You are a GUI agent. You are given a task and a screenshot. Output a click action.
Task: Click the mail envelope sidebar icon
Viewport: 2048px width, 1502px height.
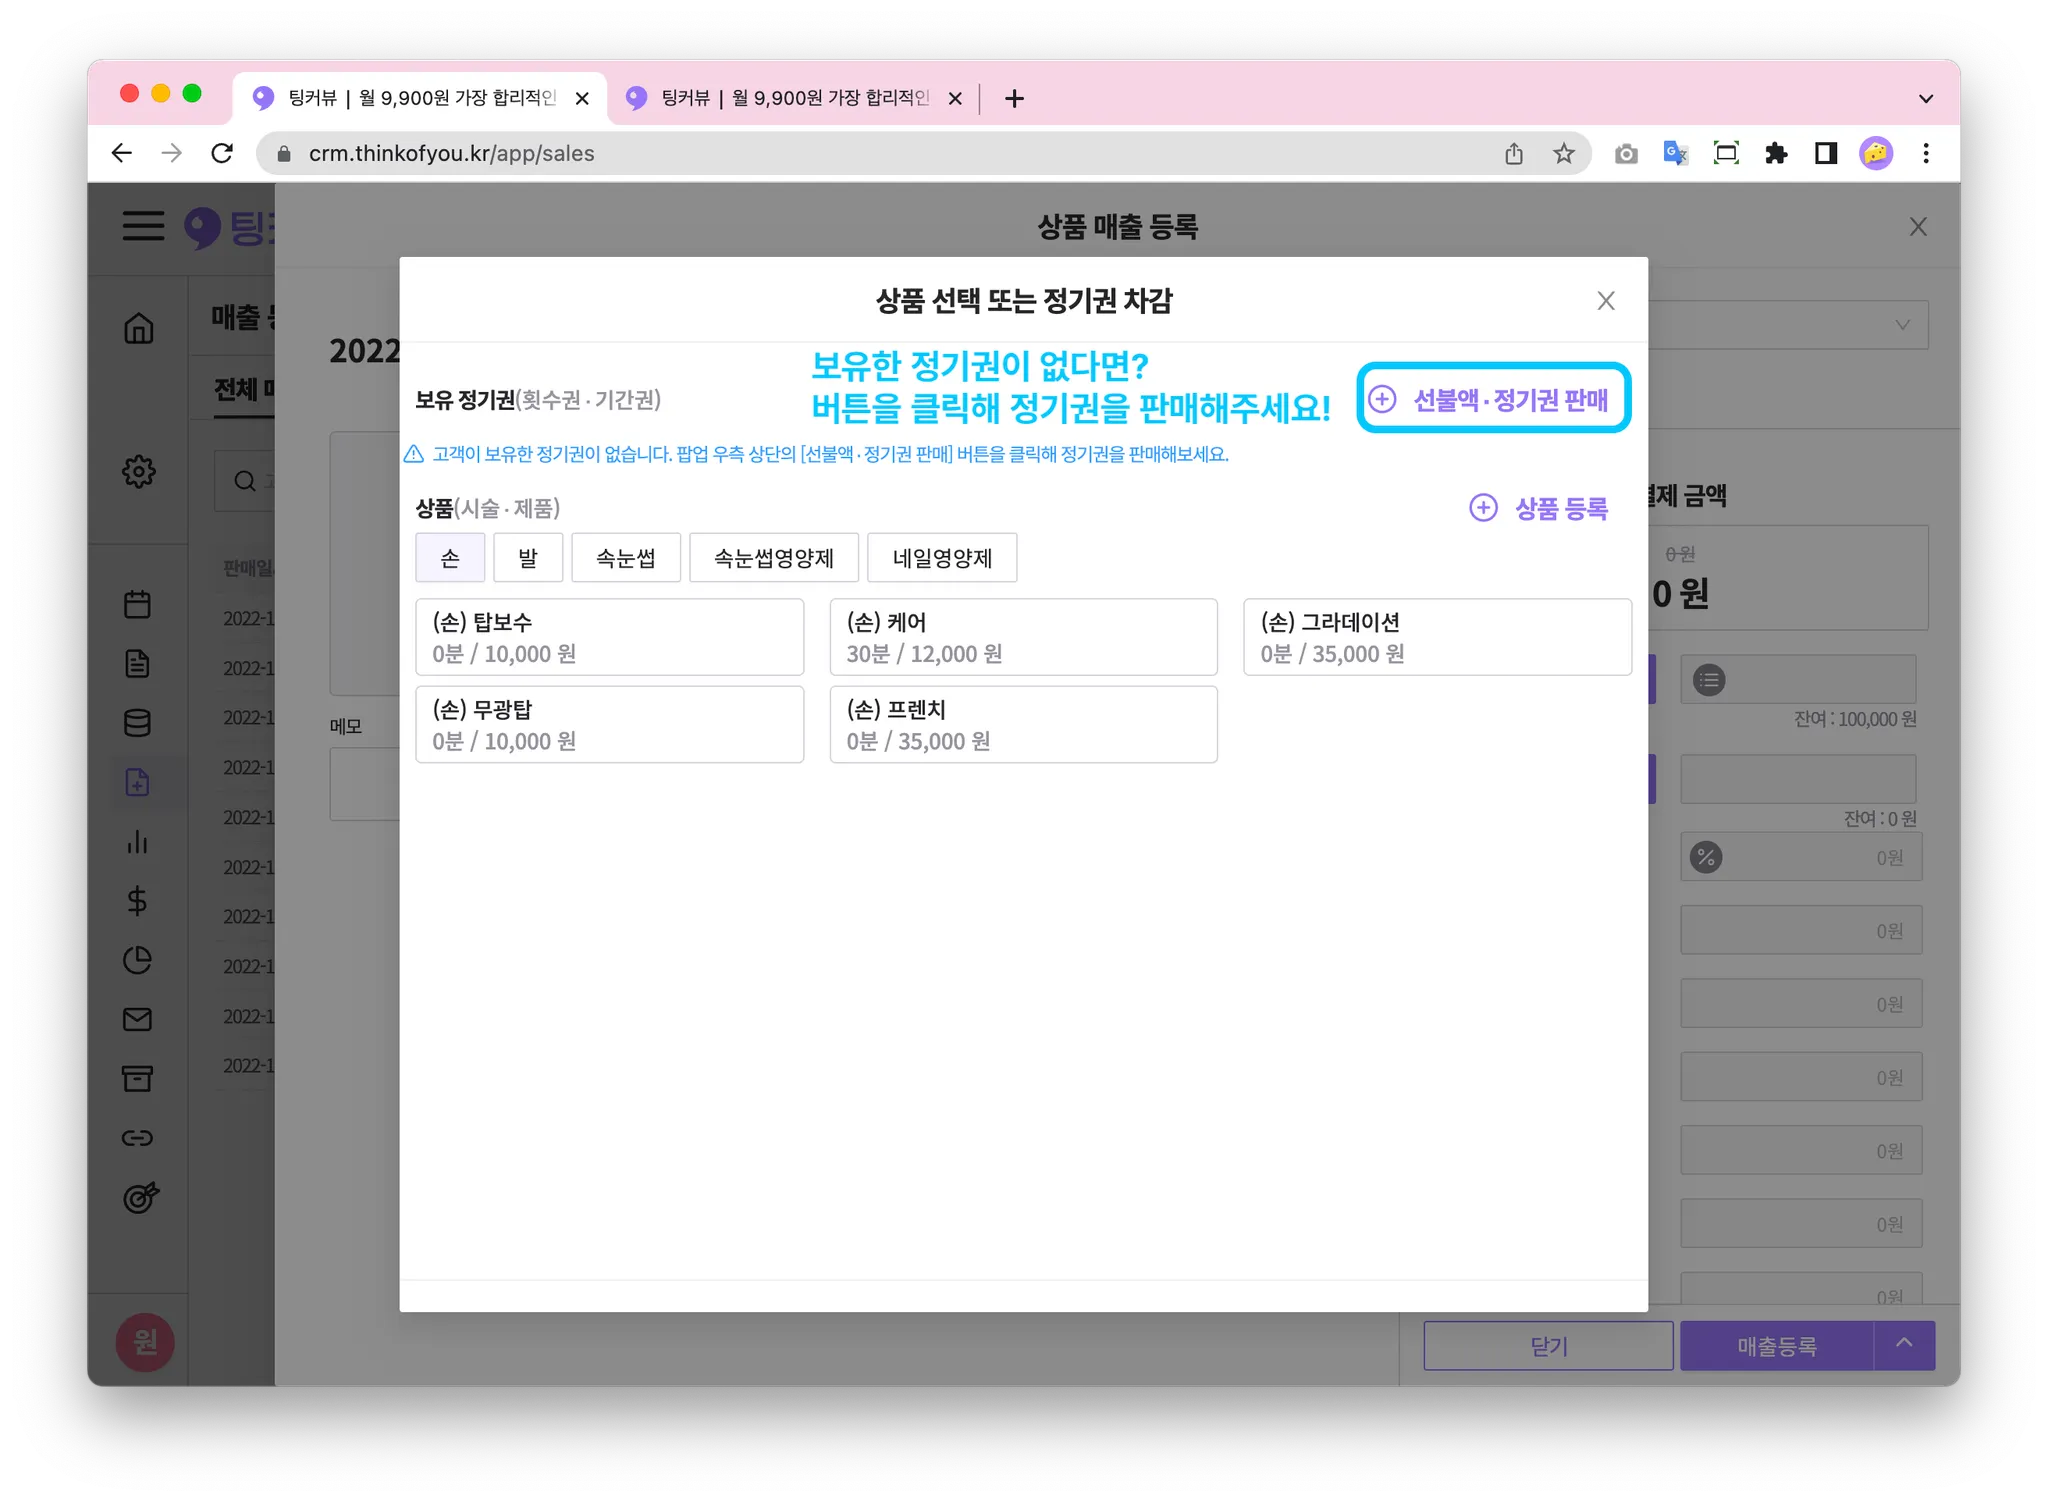click(138, 1019)
